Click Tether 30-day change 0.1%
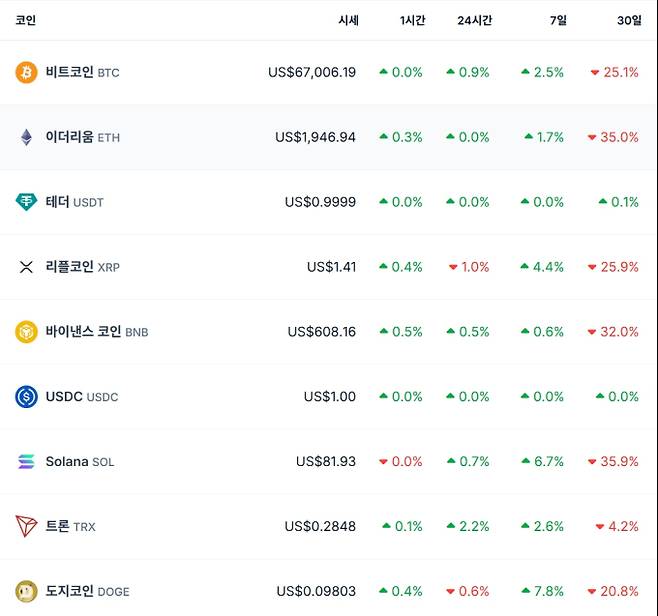658x616 pixels. (x=619, y=202)
